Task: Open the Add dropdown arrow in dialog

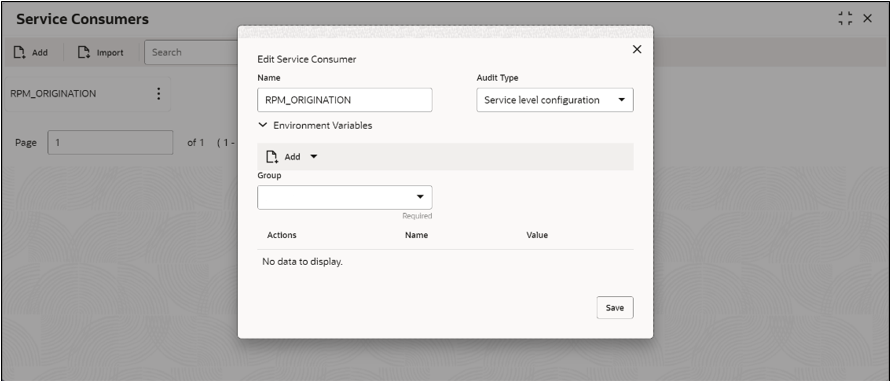Action: 314,157
